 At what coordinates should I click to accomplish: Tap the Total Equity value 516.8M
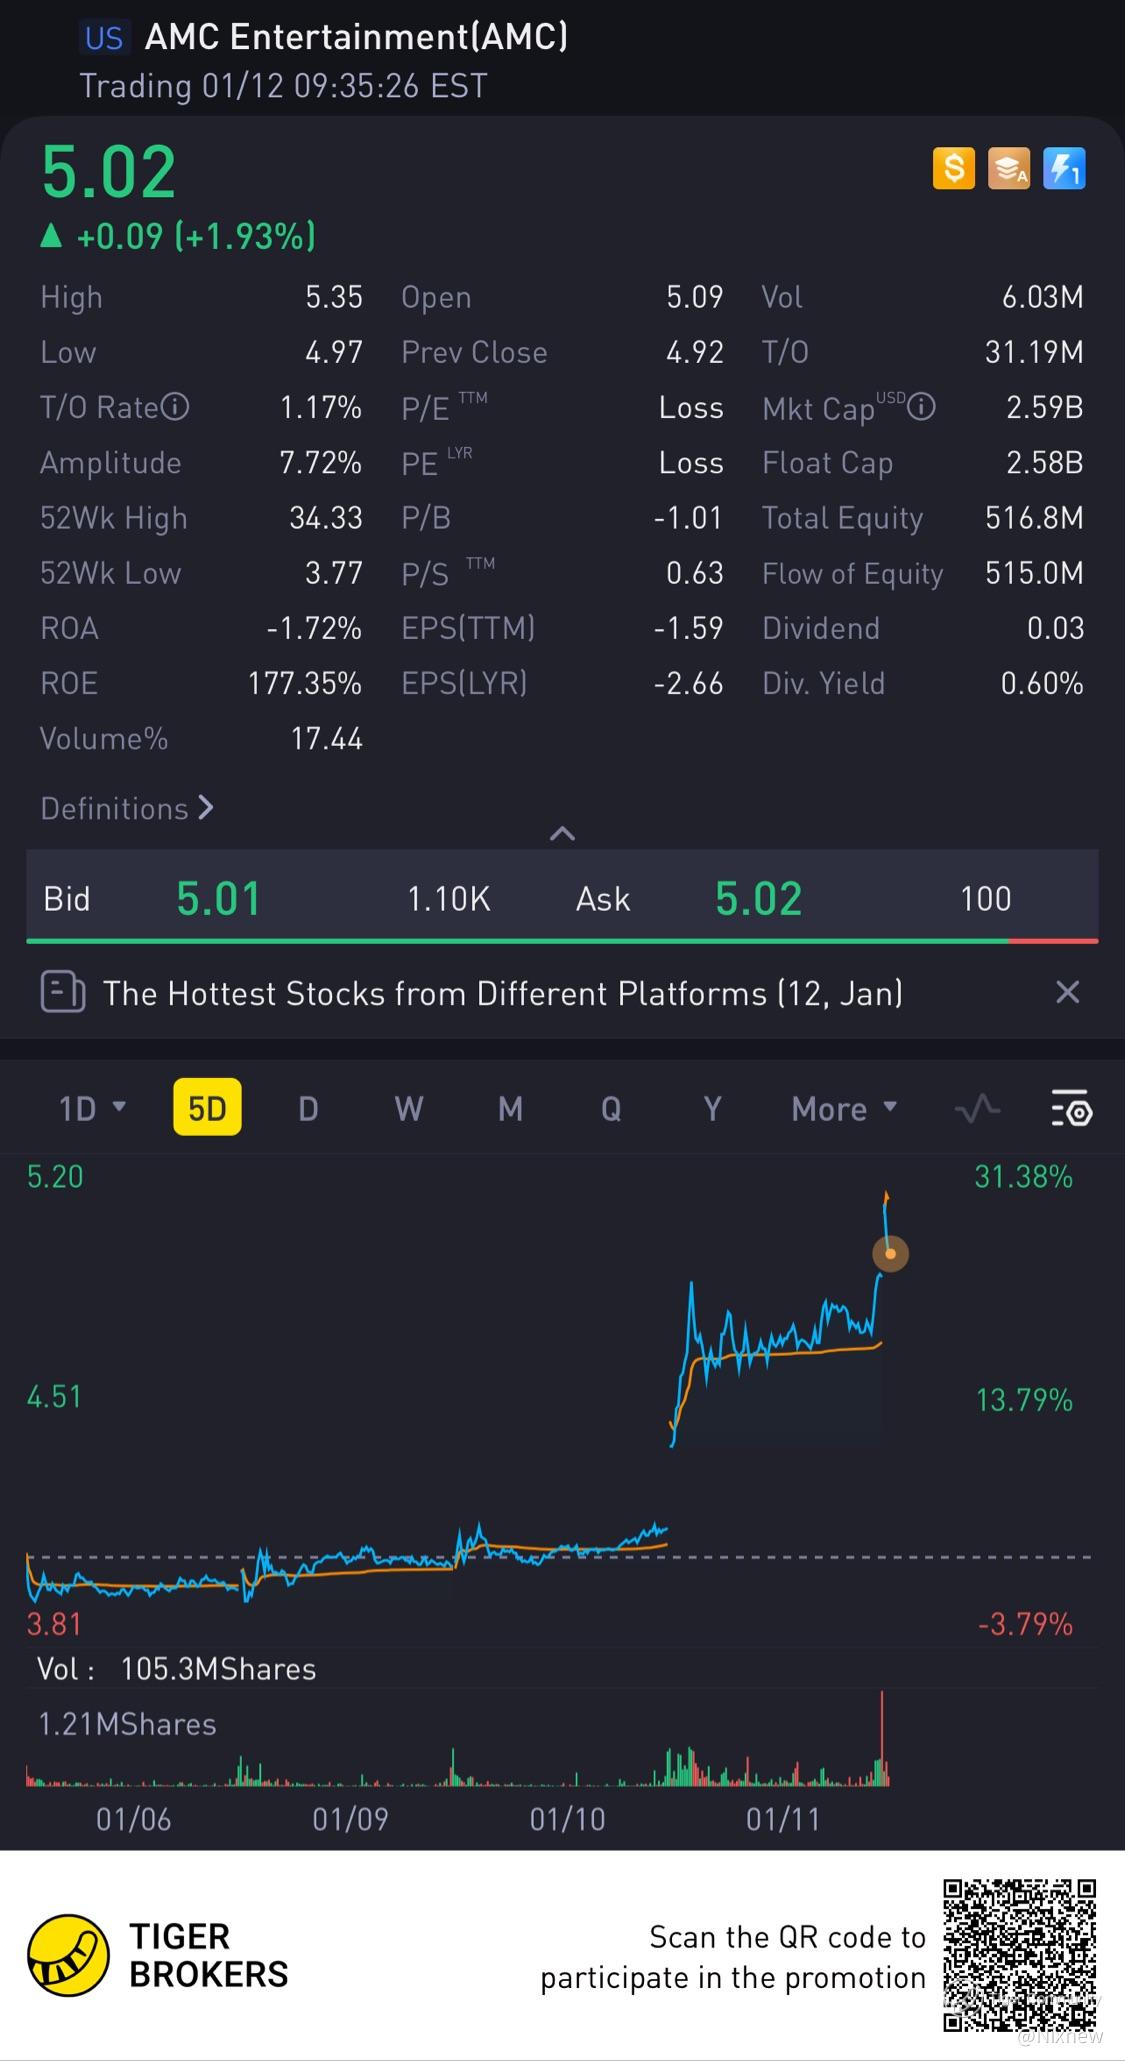[1034, 517]
